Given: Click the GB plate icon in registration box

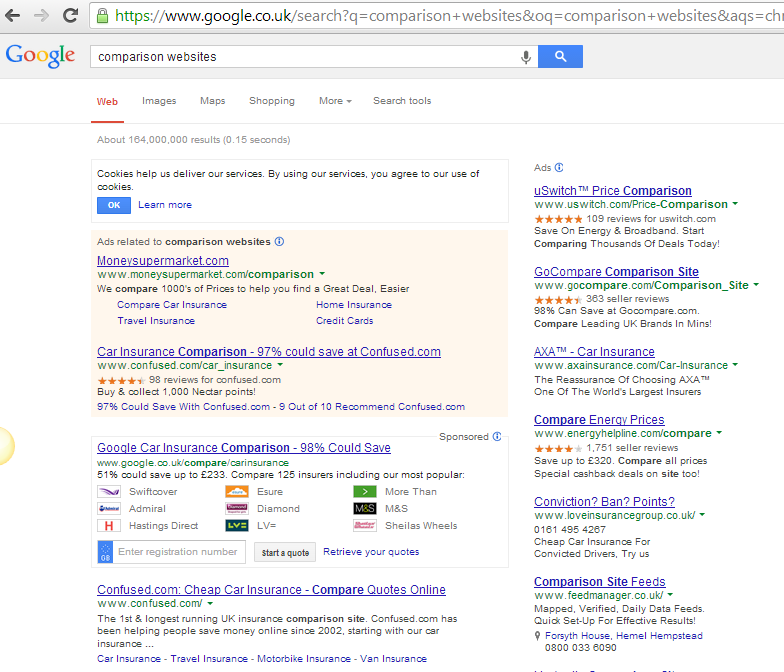Looking at the screenshot, I should [105, 552].
